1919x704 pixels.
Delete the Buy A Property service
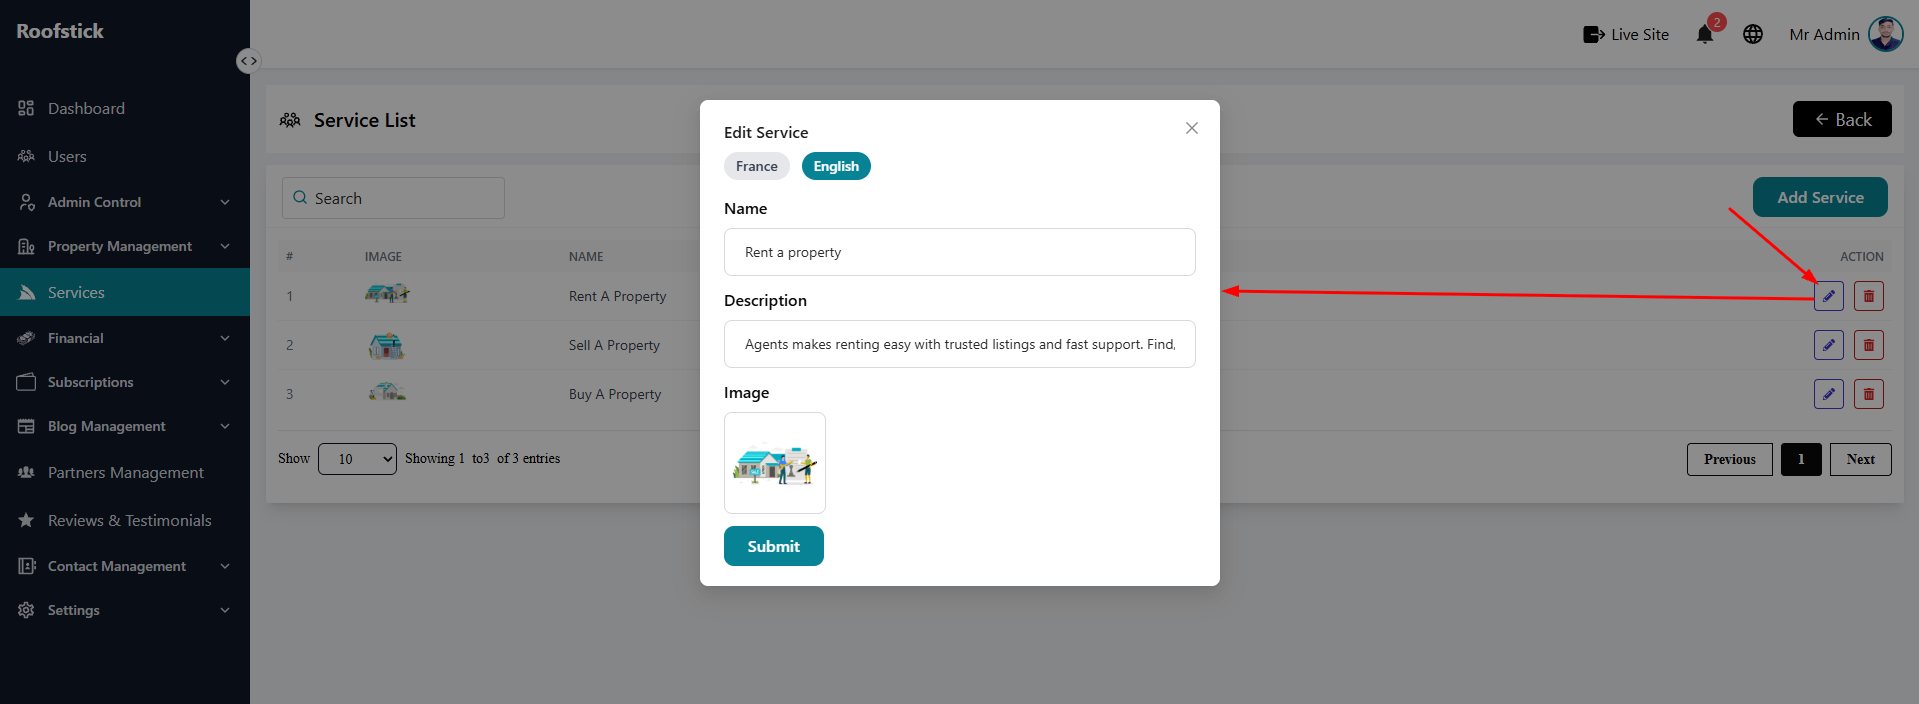[1869, 394]
